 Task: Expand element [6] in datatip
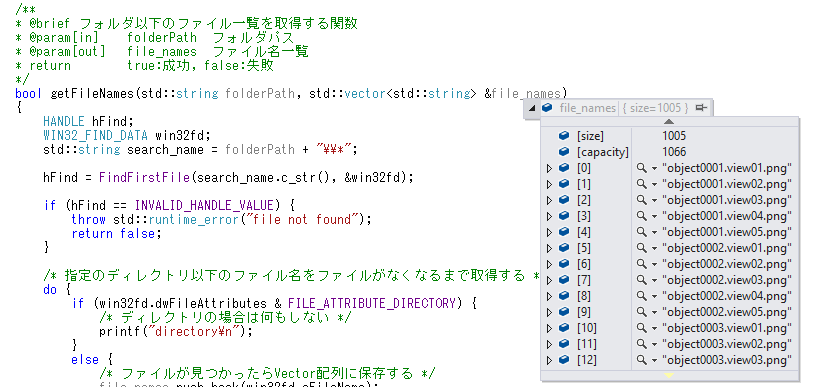click(x=548, y=264)
